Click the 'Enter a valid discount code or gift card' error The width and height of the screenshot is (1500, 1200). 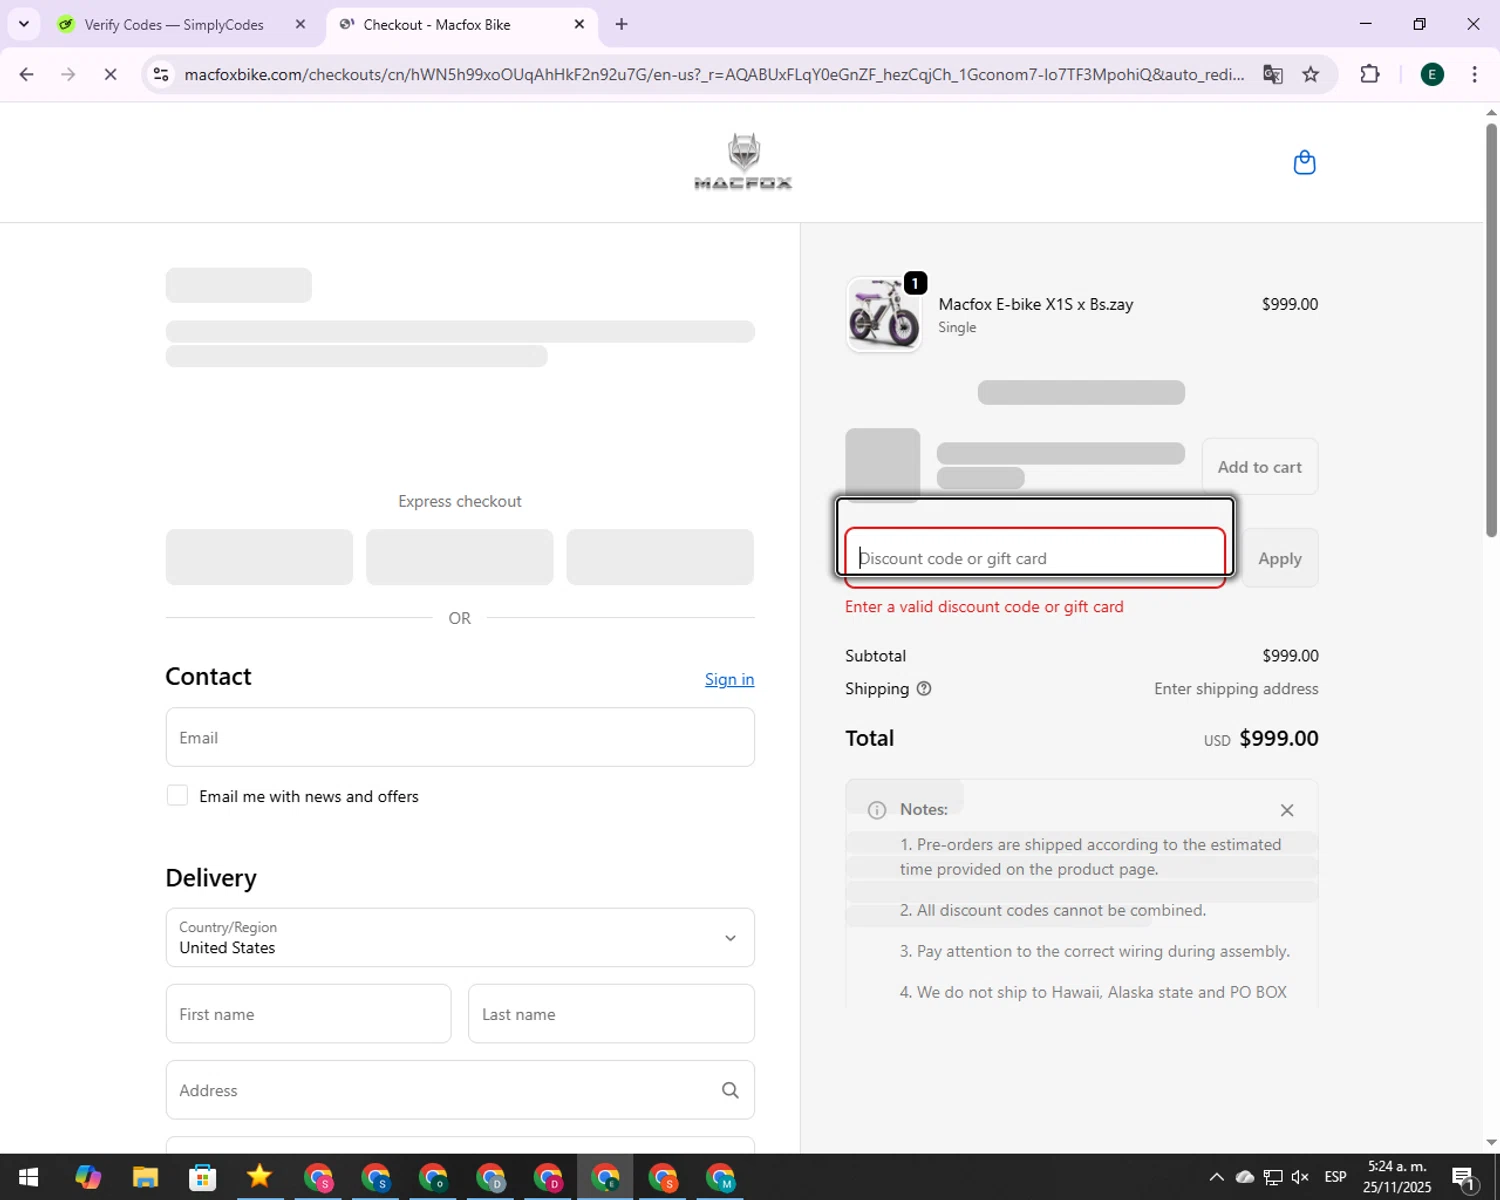pos(984,607)
